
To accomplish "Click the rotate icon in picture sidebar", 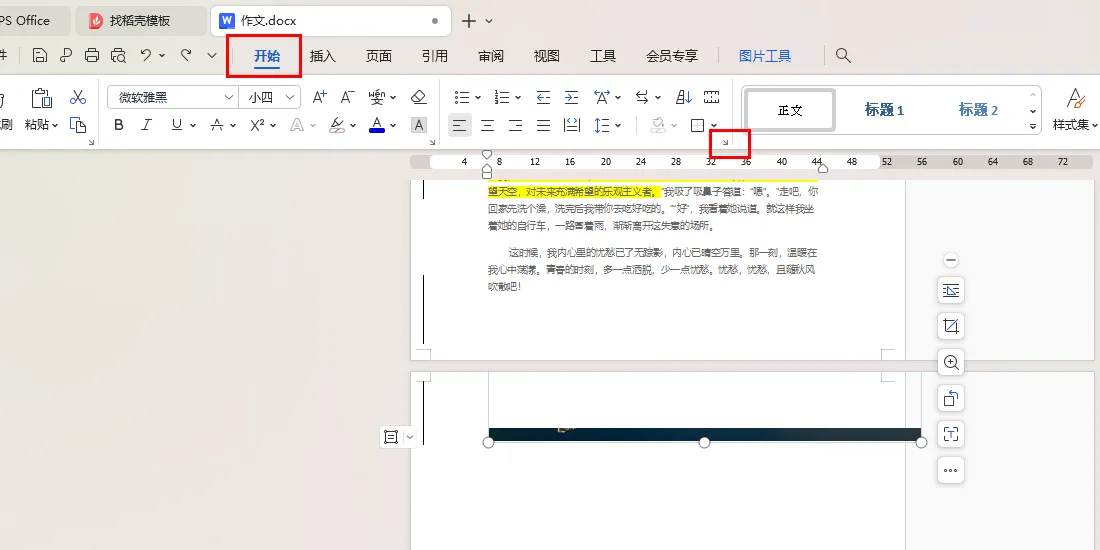I will coord(951,398).
